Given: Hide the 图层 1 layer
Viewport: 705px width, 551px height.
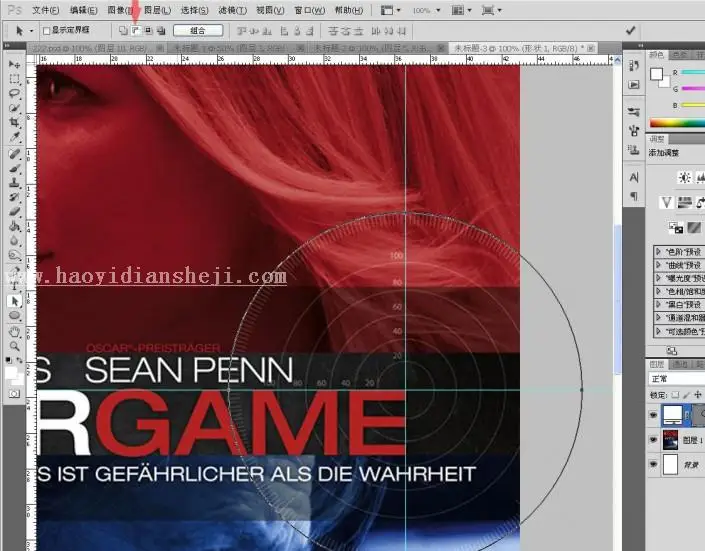Looking at the screenshot, I should coord(653,440).
